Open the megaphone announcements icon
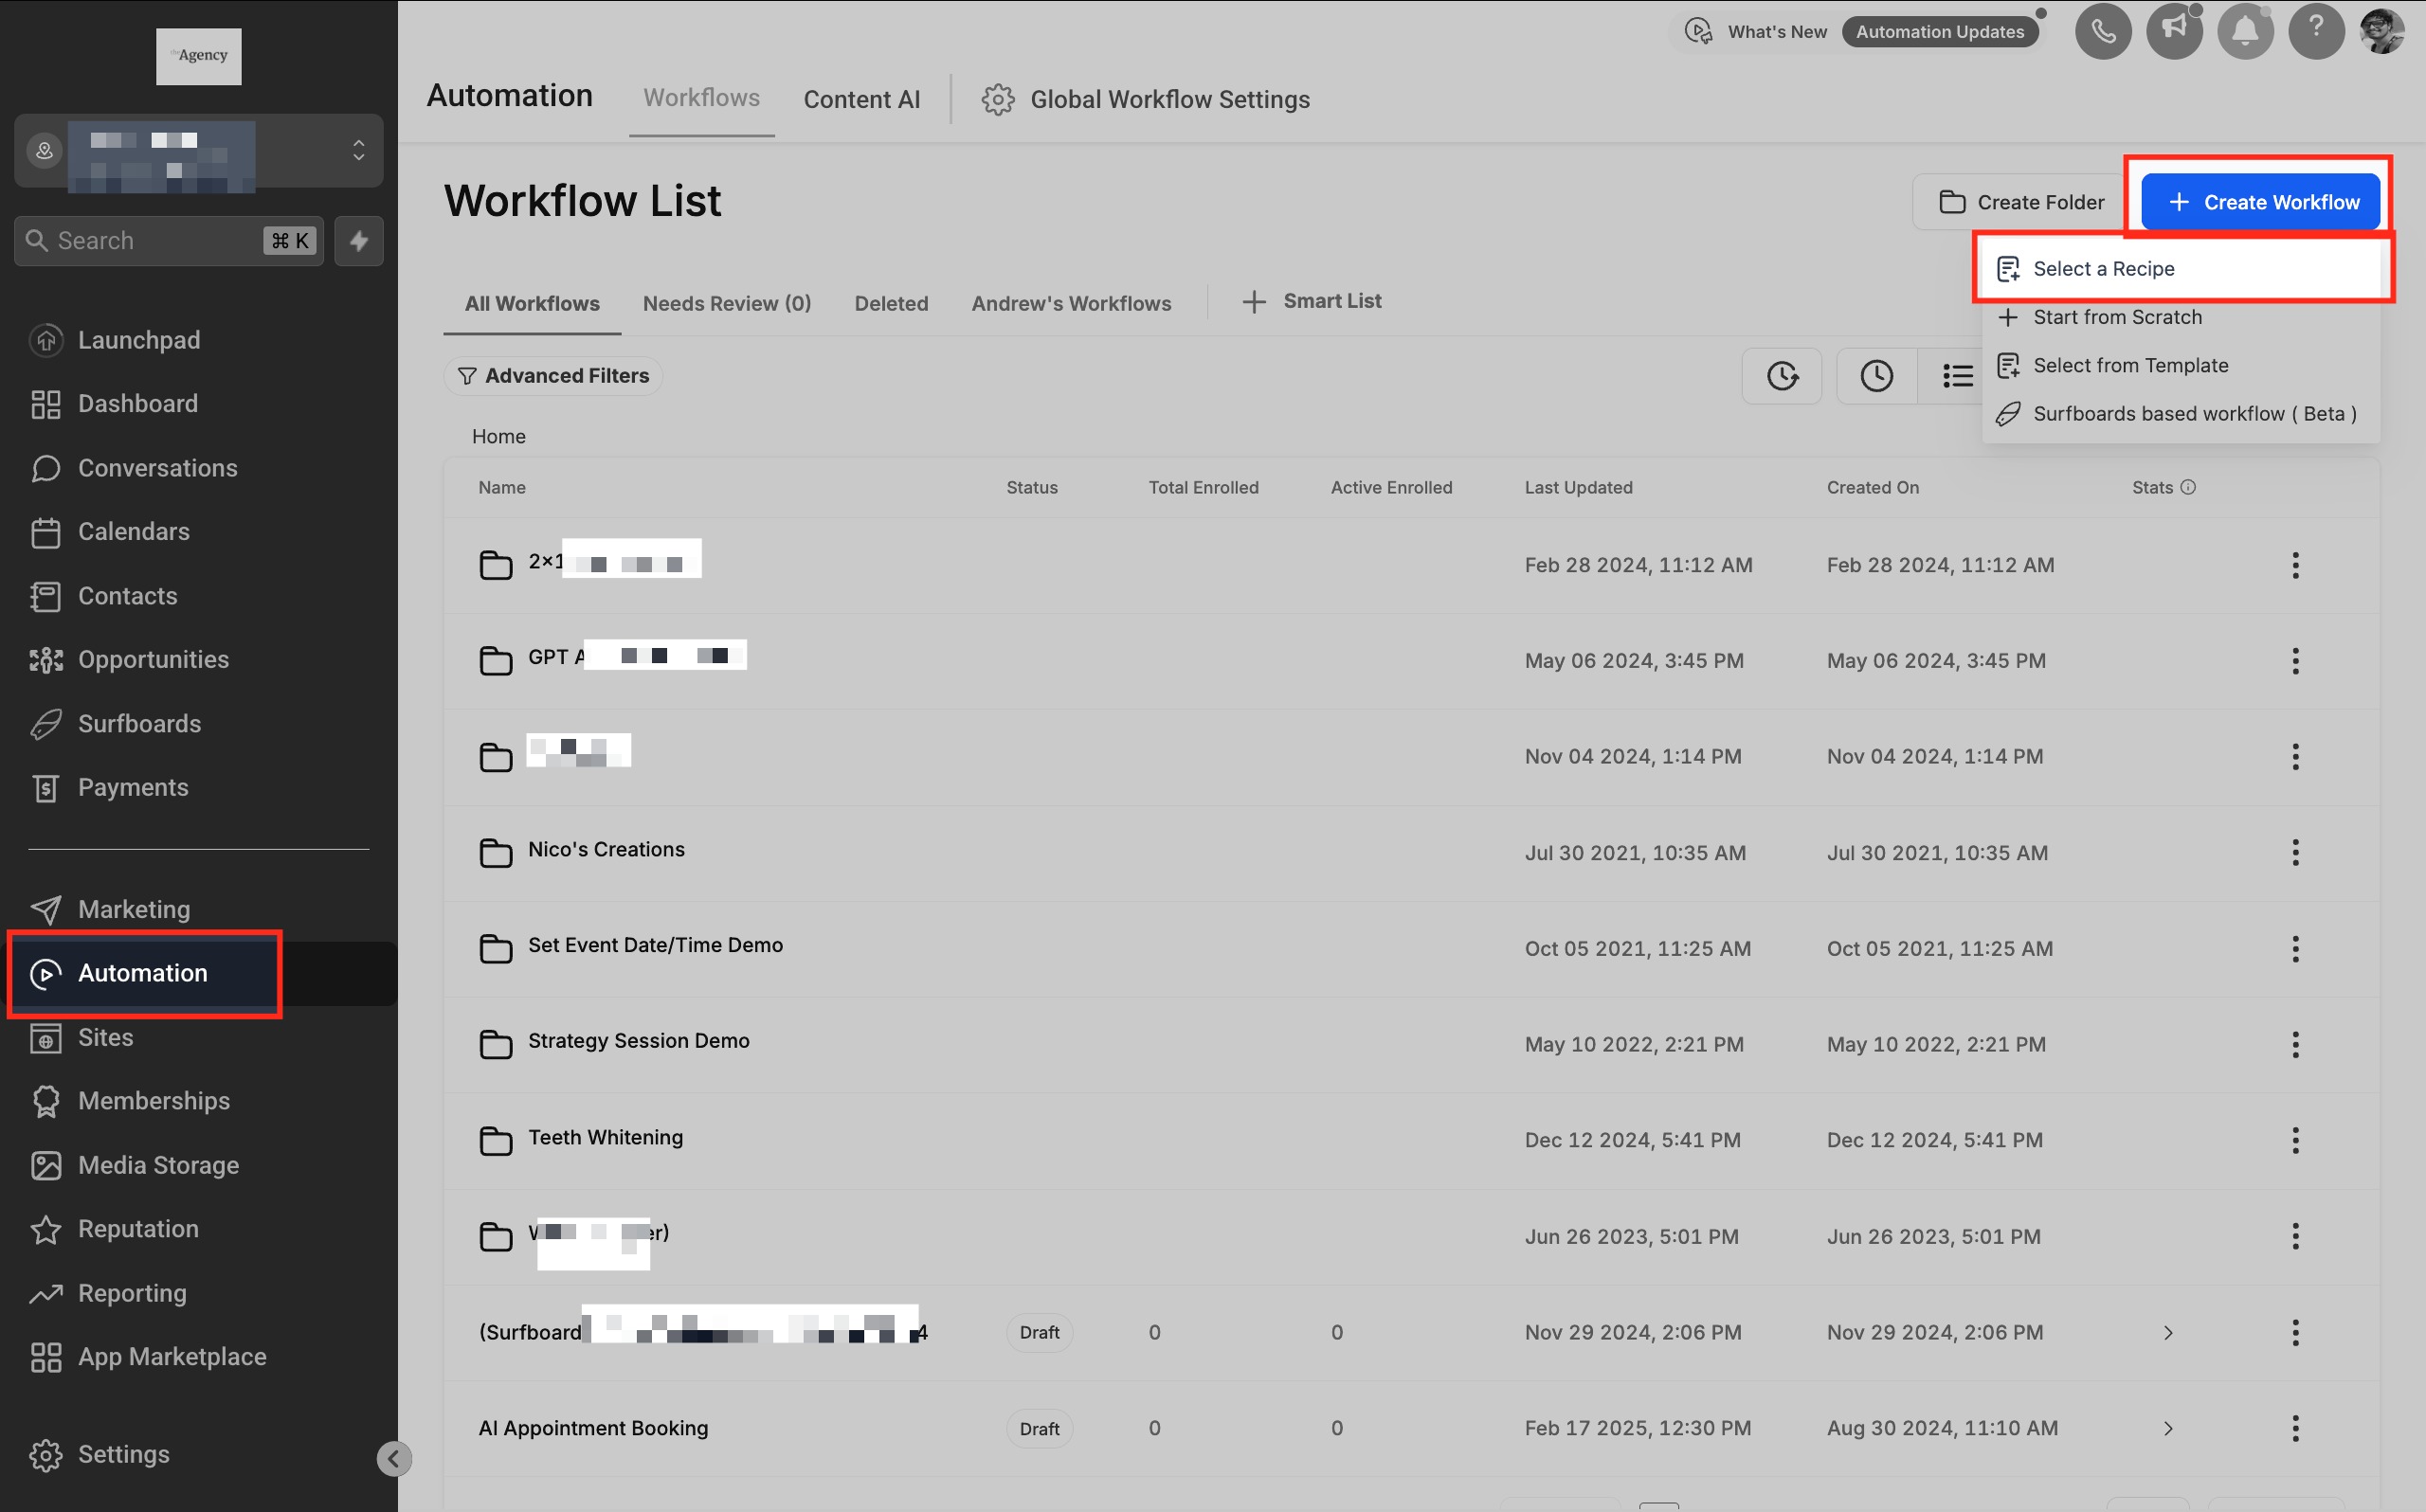2426x1512 pixels. (2174, 32)
